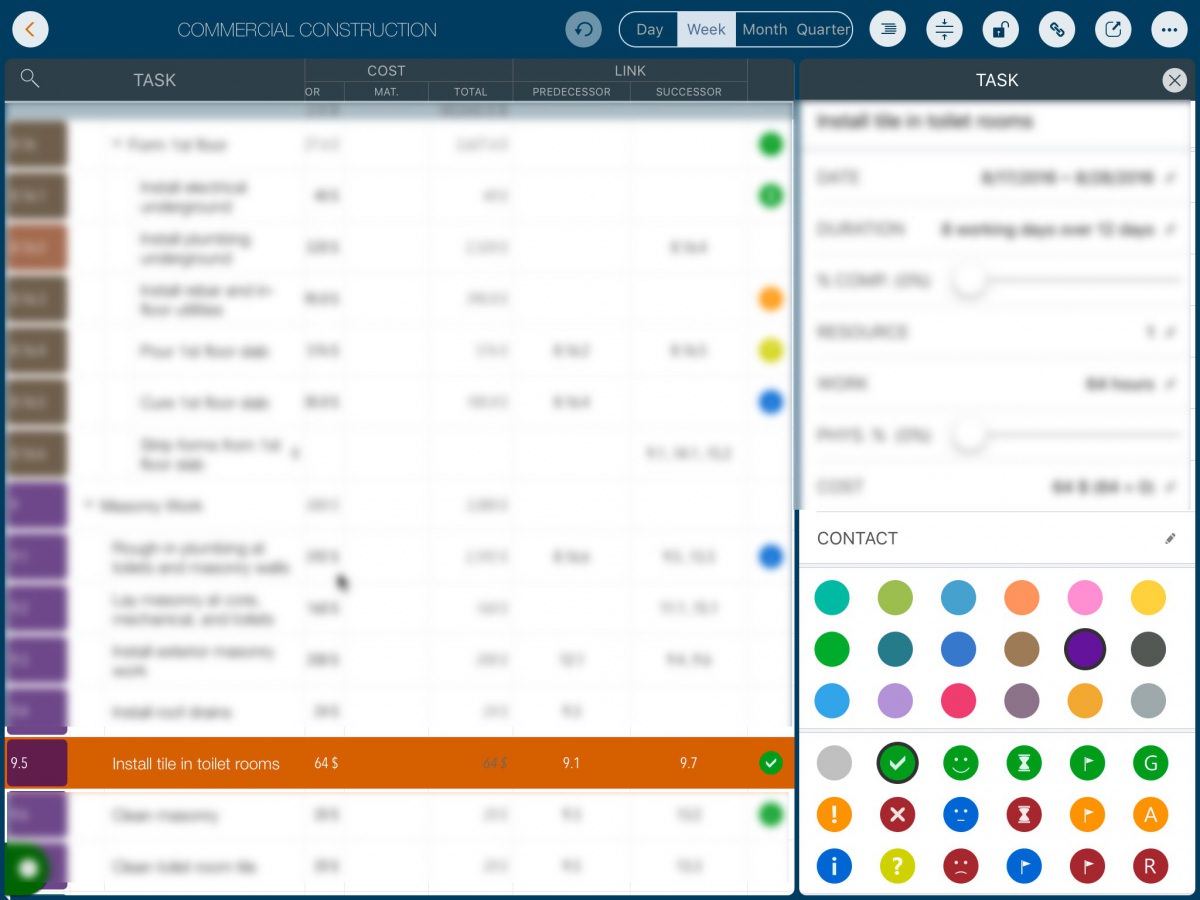
Task: Edit the CONTACT field pencil icon
Action: 1170,539
